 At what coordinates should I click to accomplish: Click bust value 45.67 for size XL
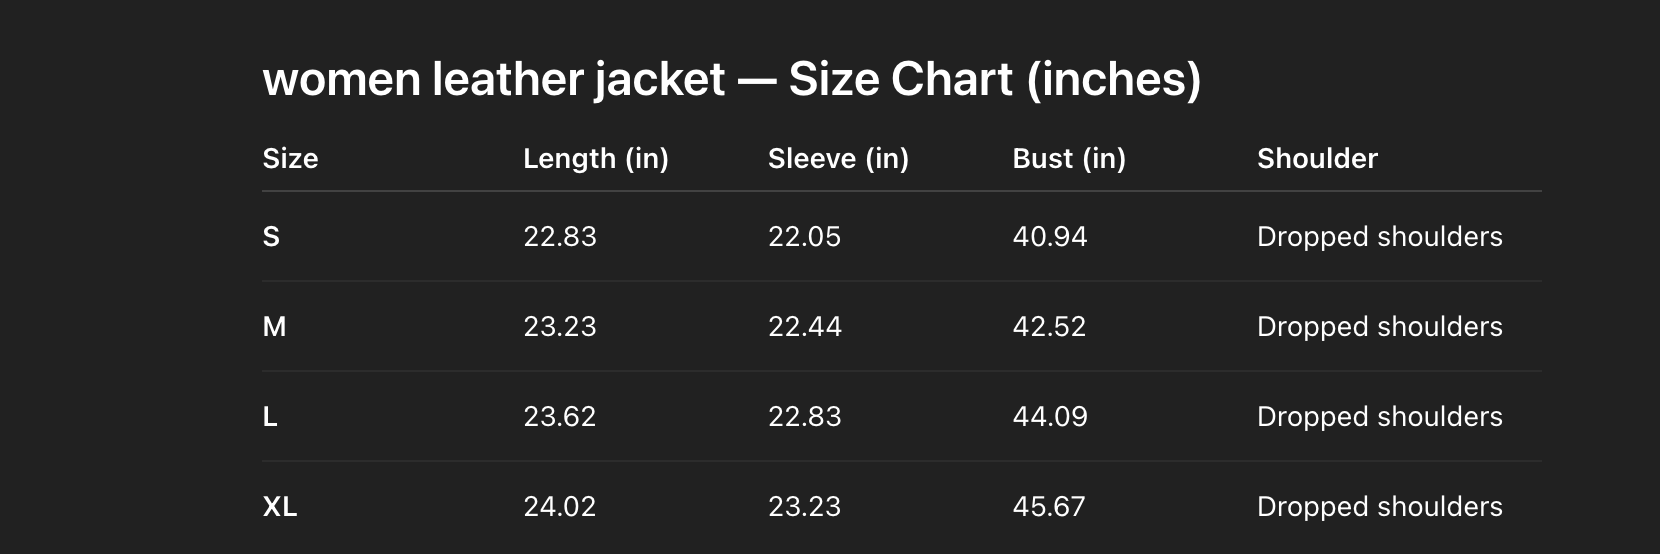(x=1049, y=507)
